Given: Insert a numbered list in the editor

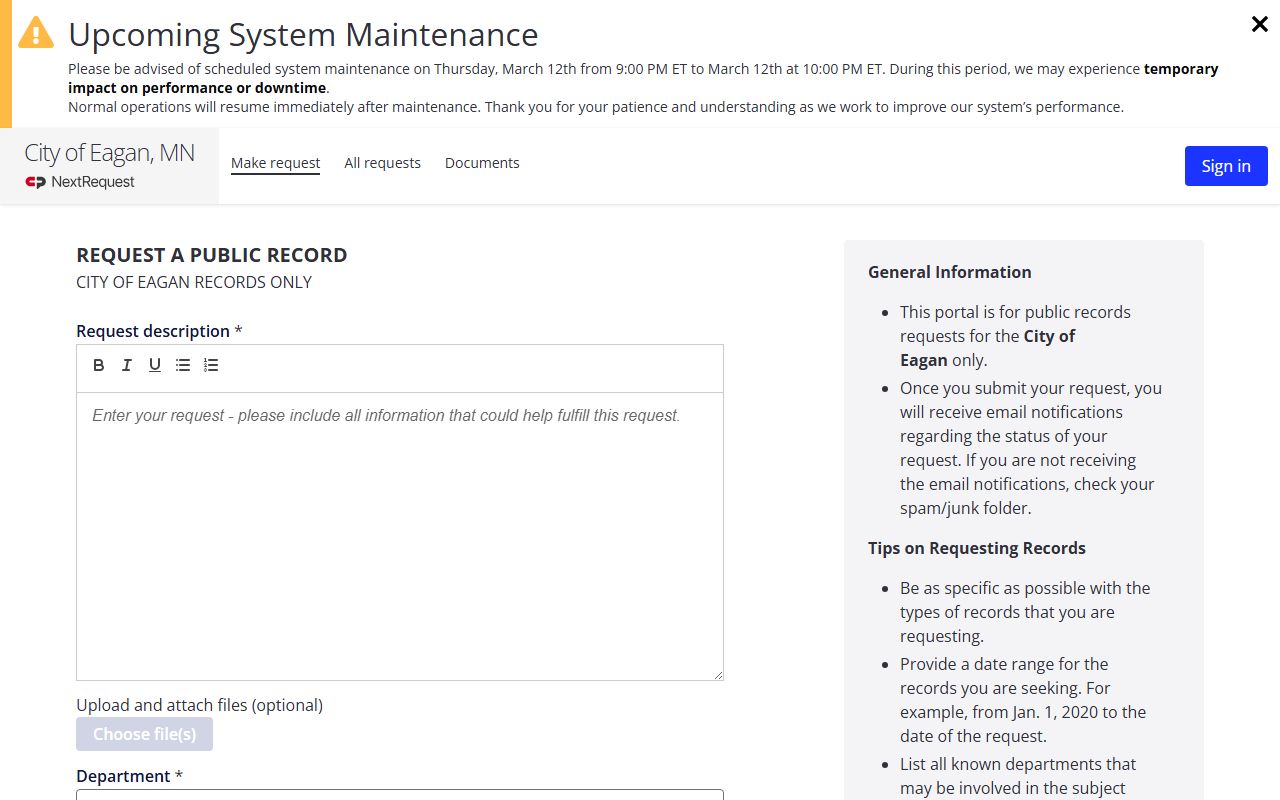Looking at the screenshot, I should coord(211,365).
